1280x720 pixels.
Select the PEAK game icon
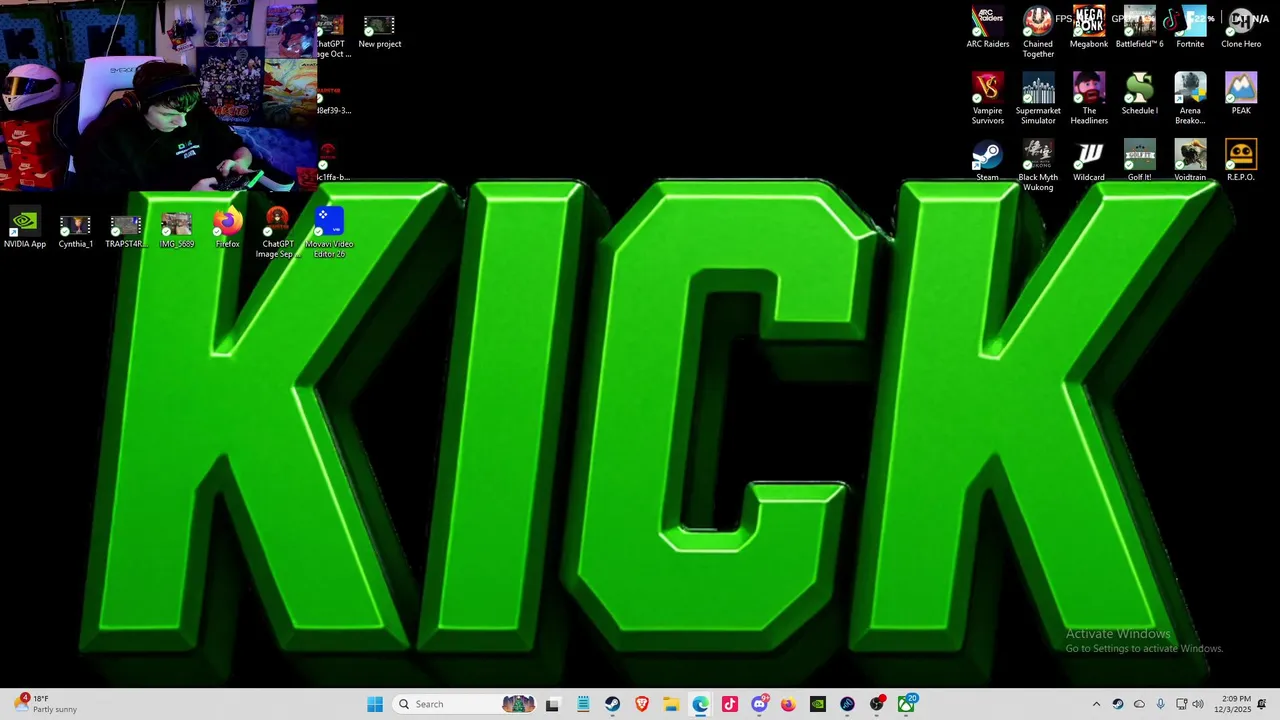[1241, 94]
